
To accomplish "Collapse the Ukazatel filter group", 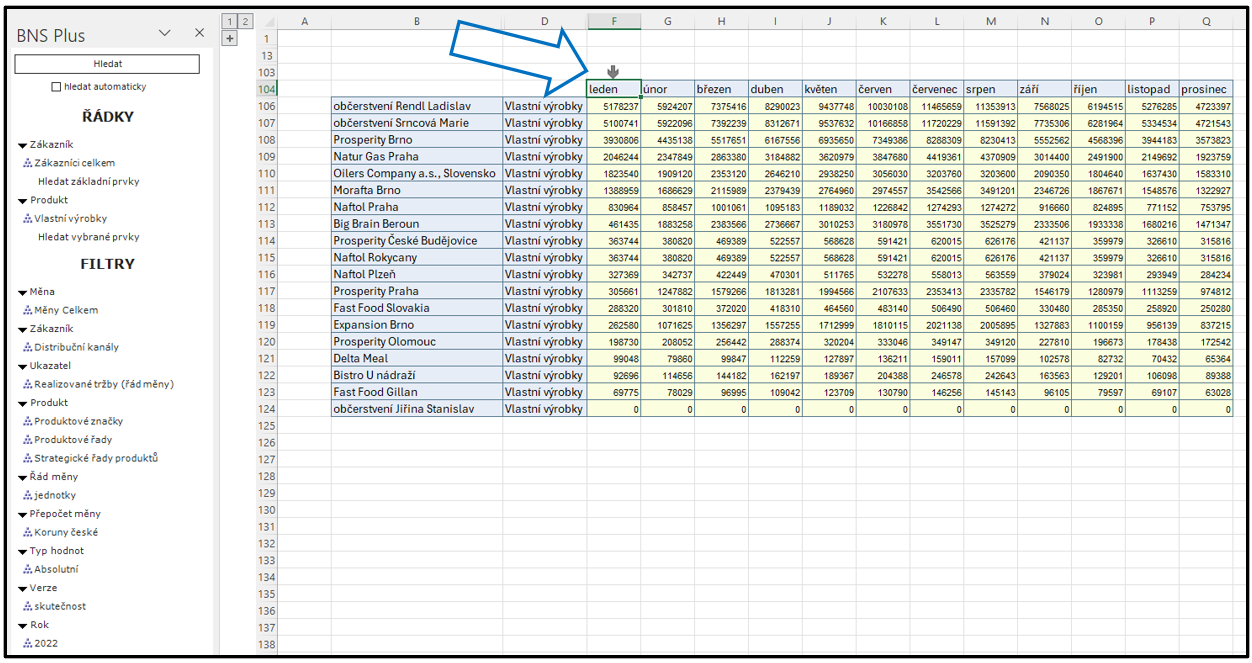I will point(22,367).
